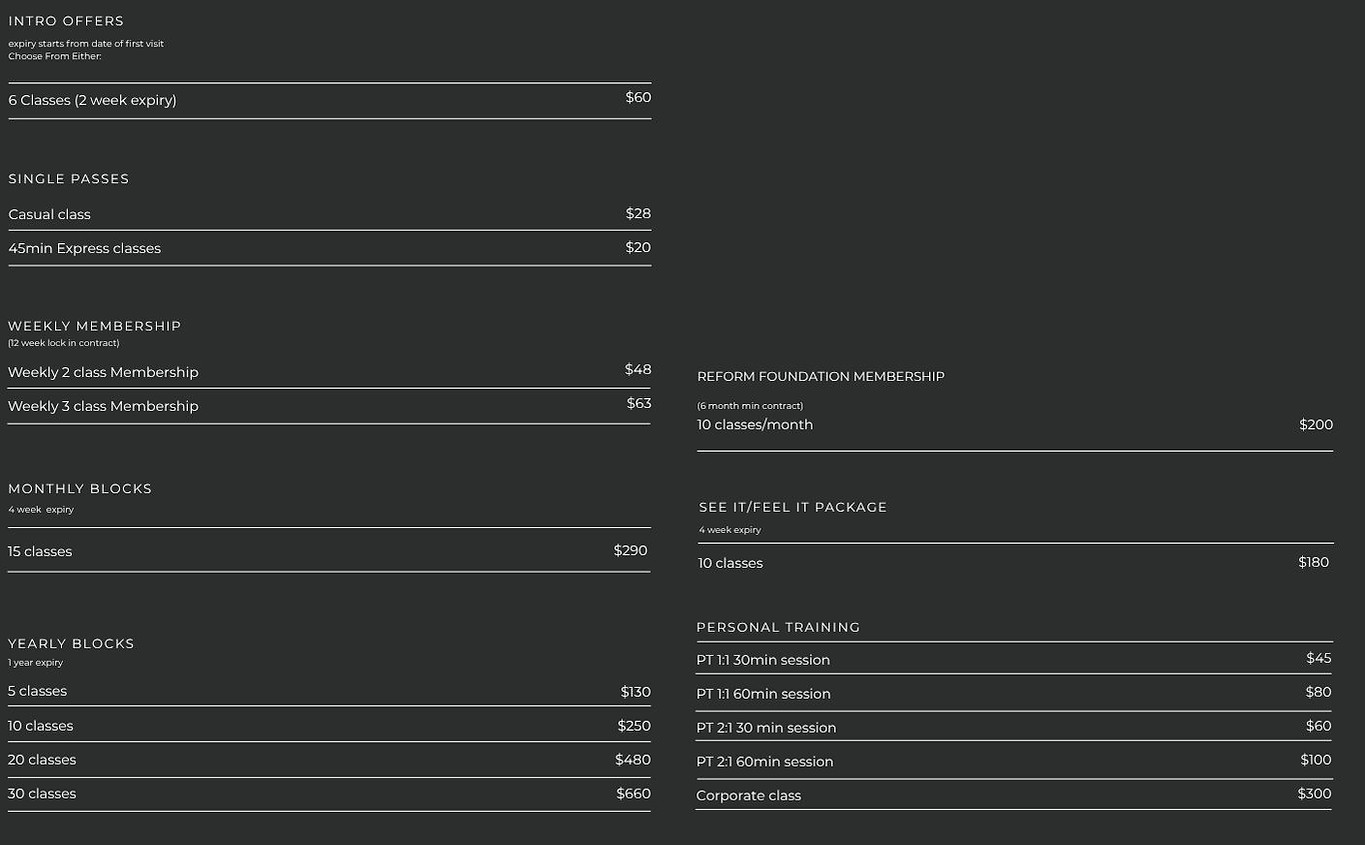Viewport: 1365px width, 845px height.
Task: Click the Personal Training section heading
Action: [778, 627]
